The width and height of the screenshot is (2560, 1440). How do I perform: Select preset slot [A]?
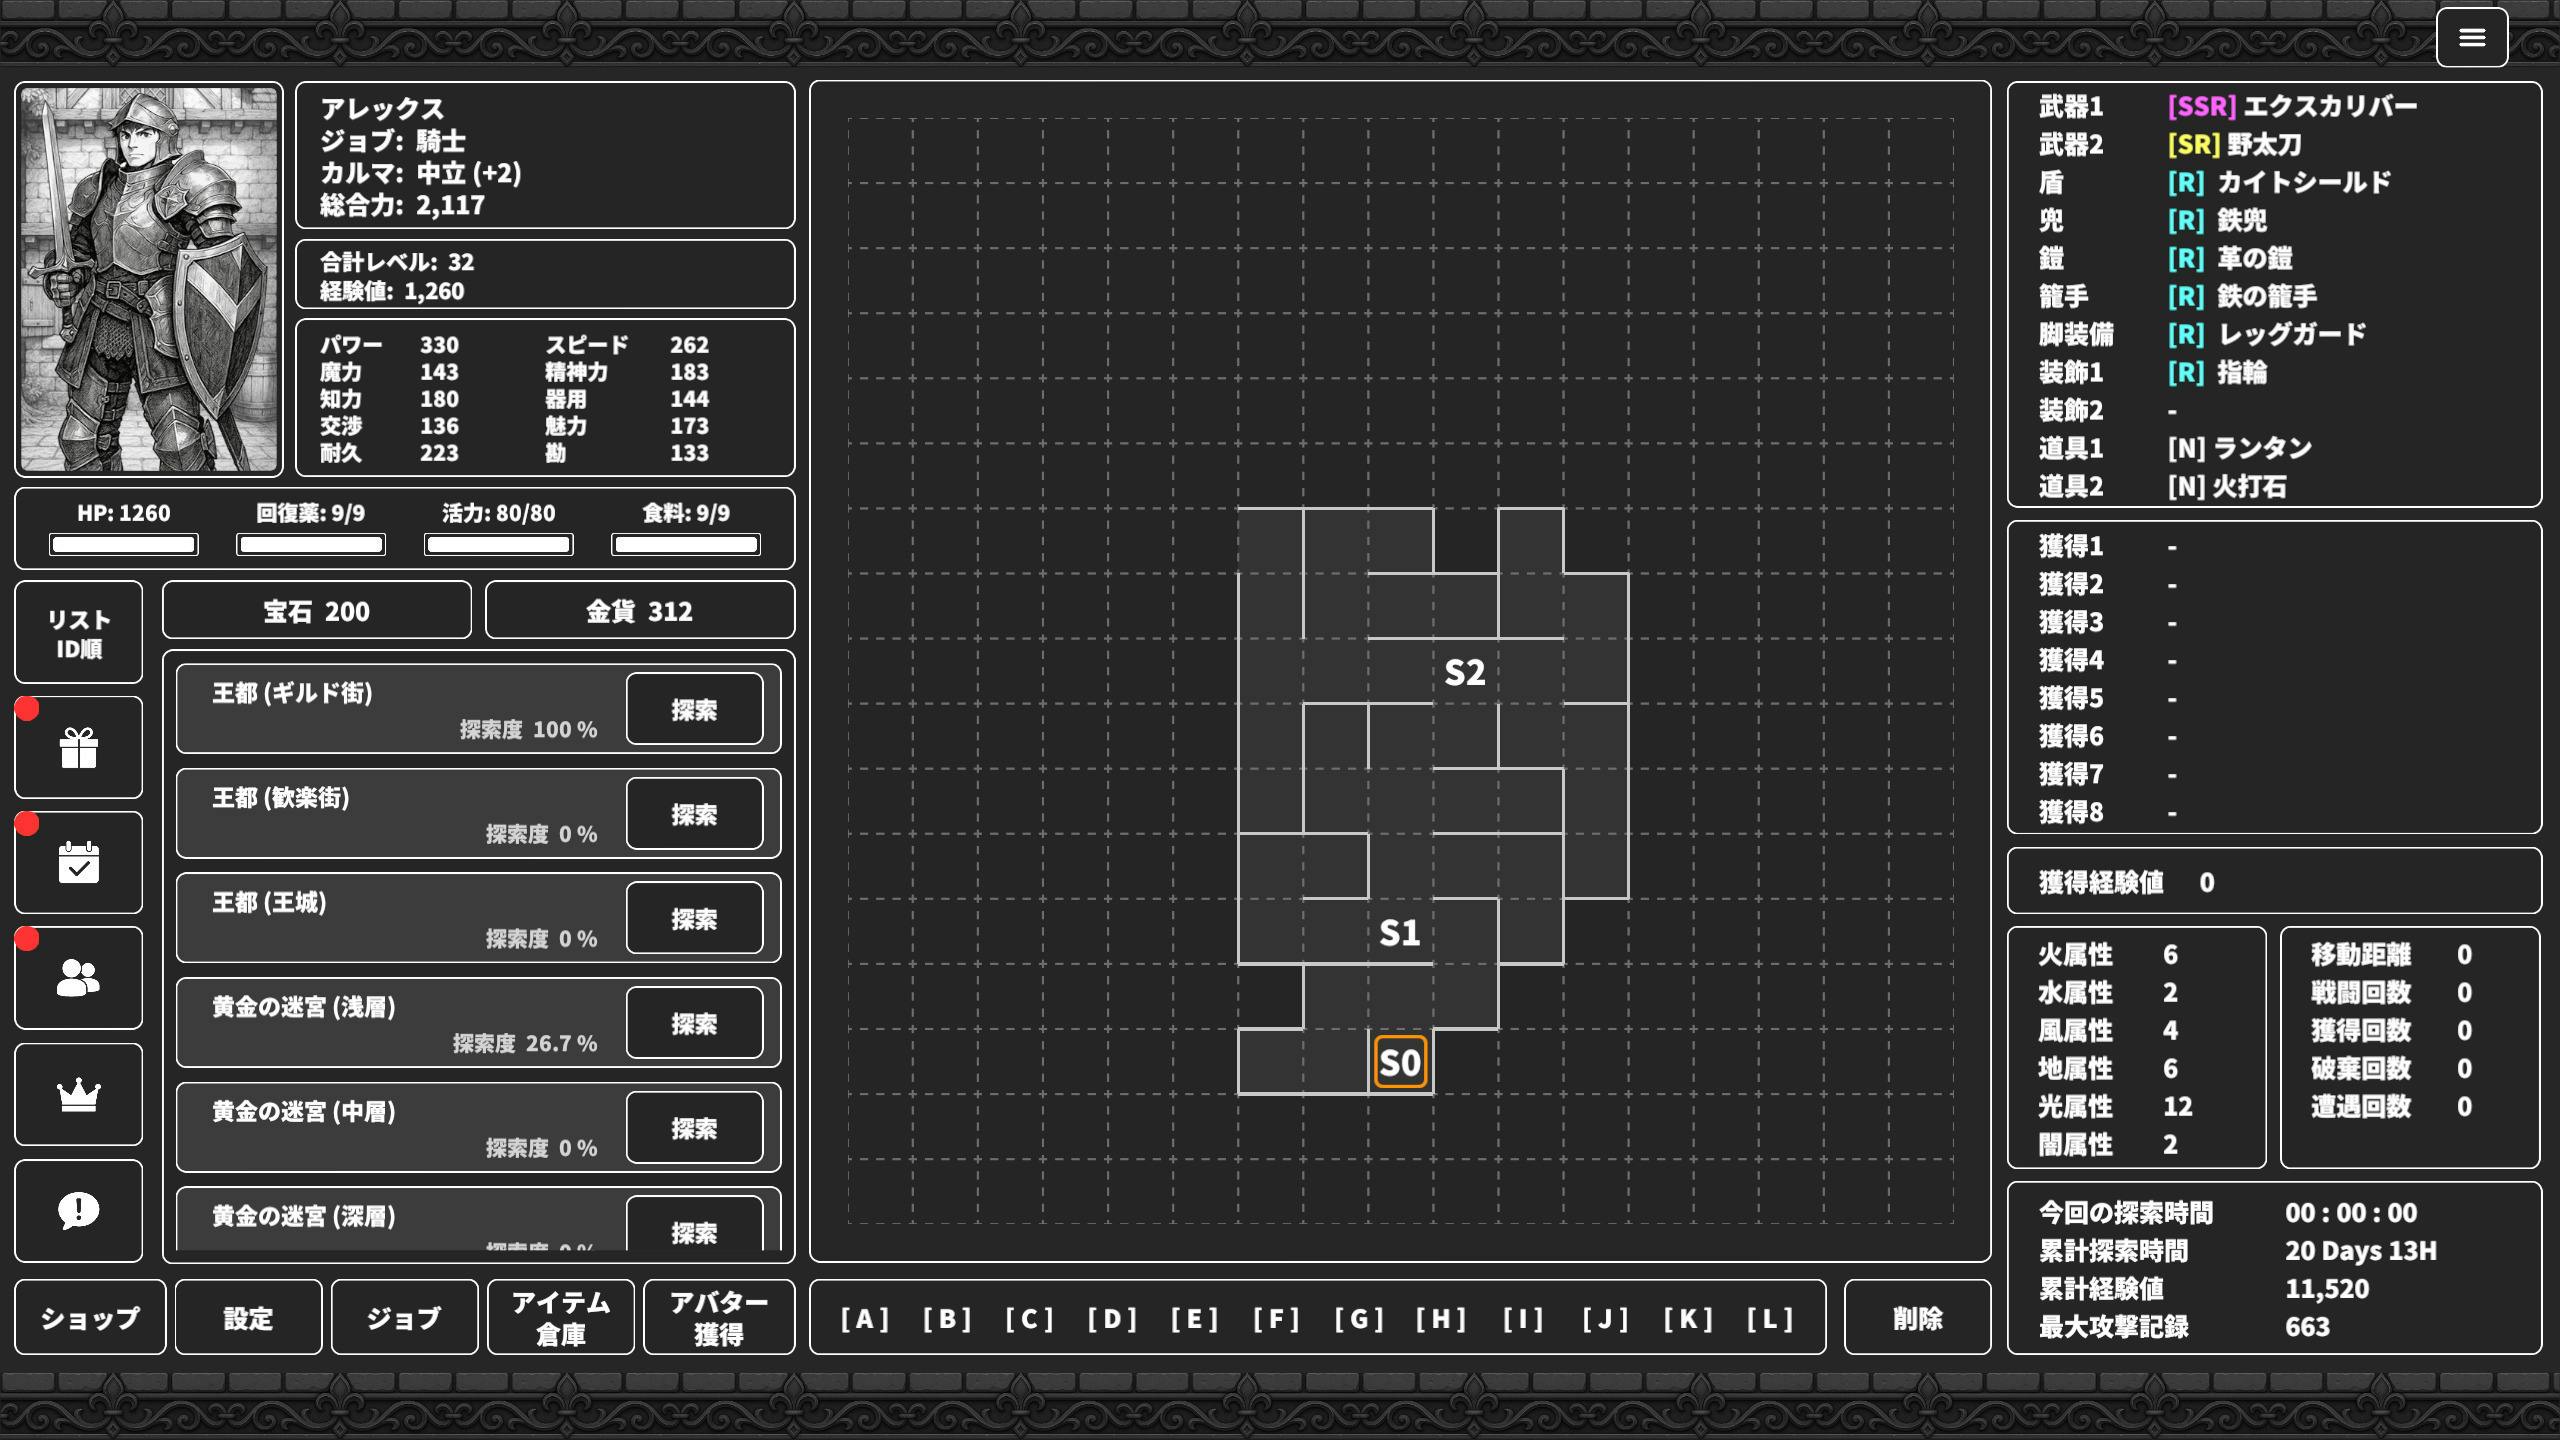(865, 1319)
